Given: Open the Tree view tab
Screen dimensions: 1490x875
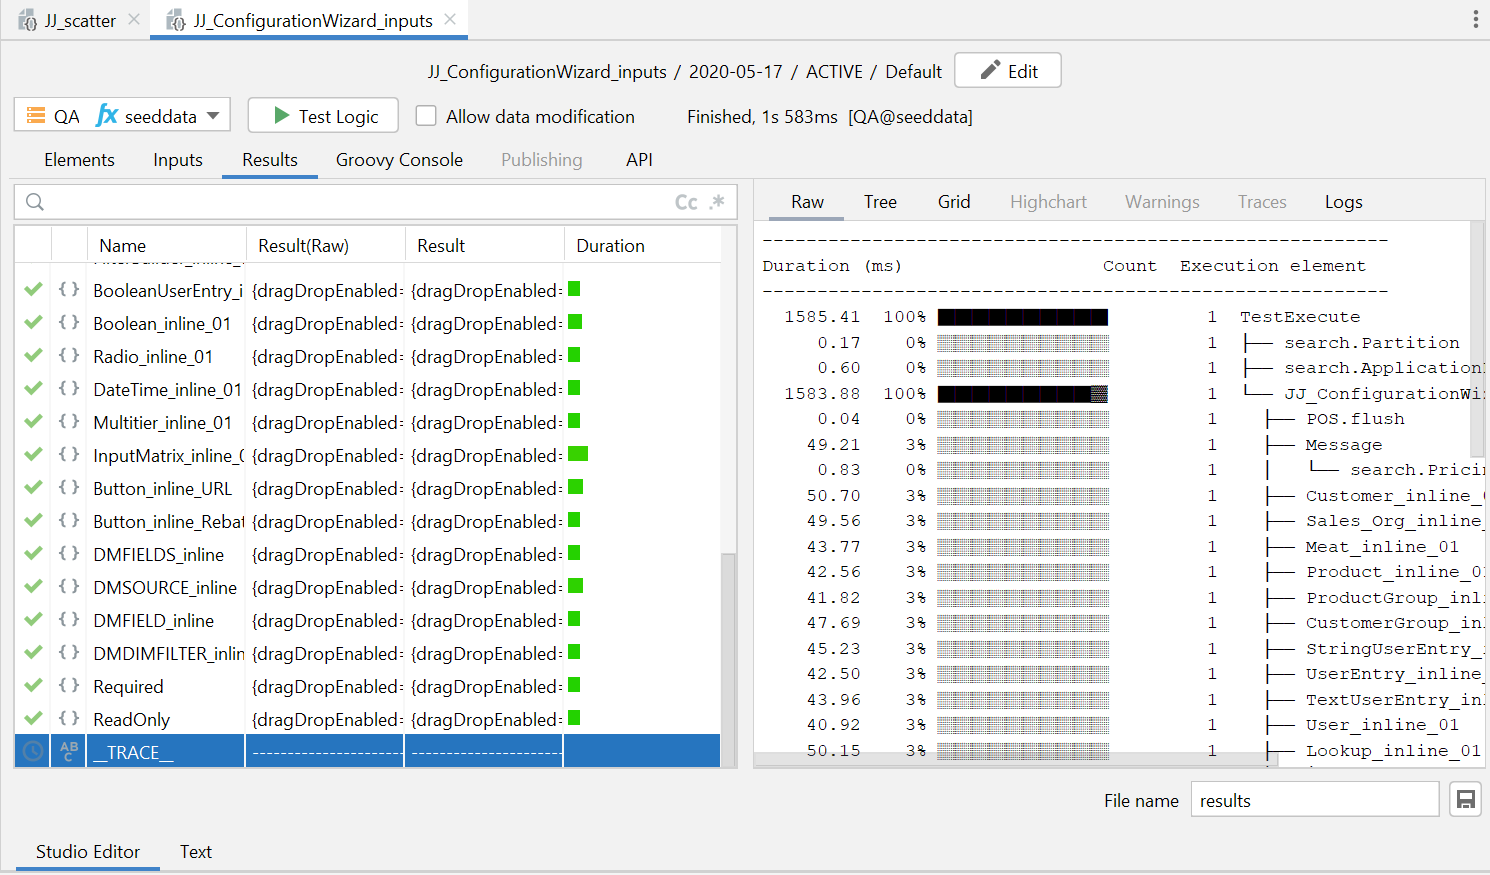Looking at the screenshot, I should [x=880, y=202].
